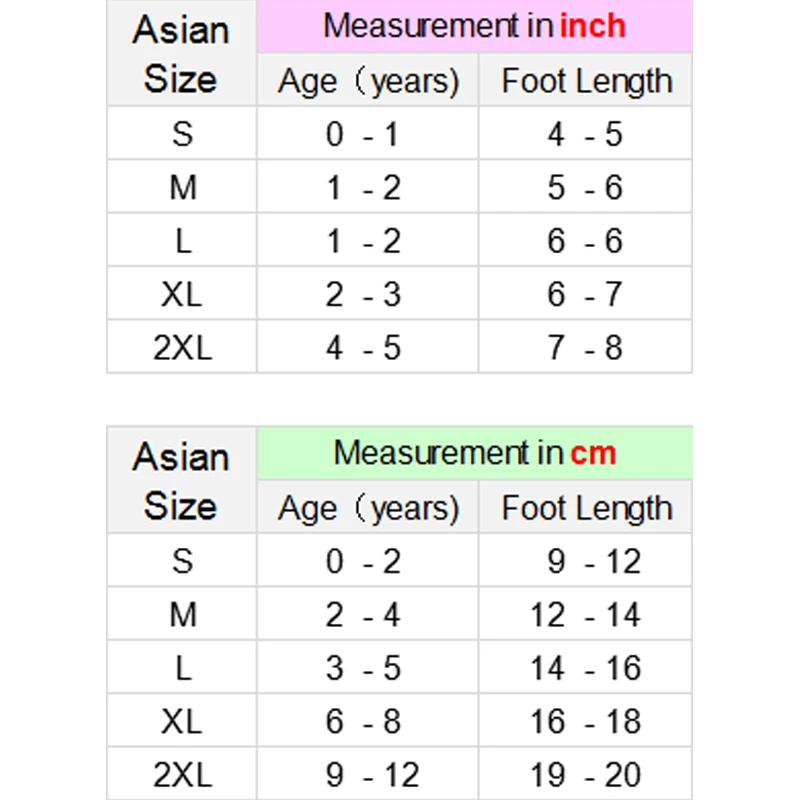
Task: Click the '9 - 12' foot length cm cell for S
Action: [586, 561]
